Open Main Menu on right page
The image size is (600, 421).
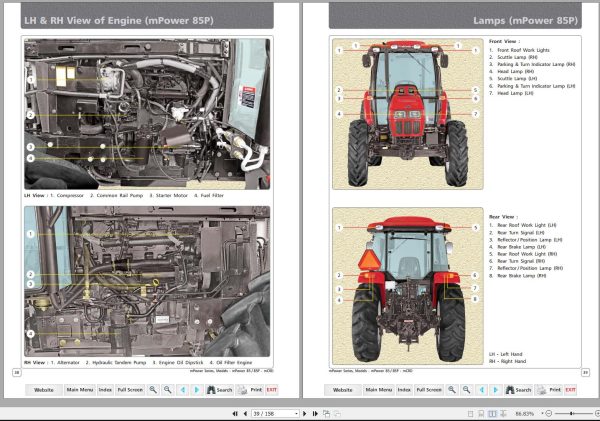pos(378,390)
